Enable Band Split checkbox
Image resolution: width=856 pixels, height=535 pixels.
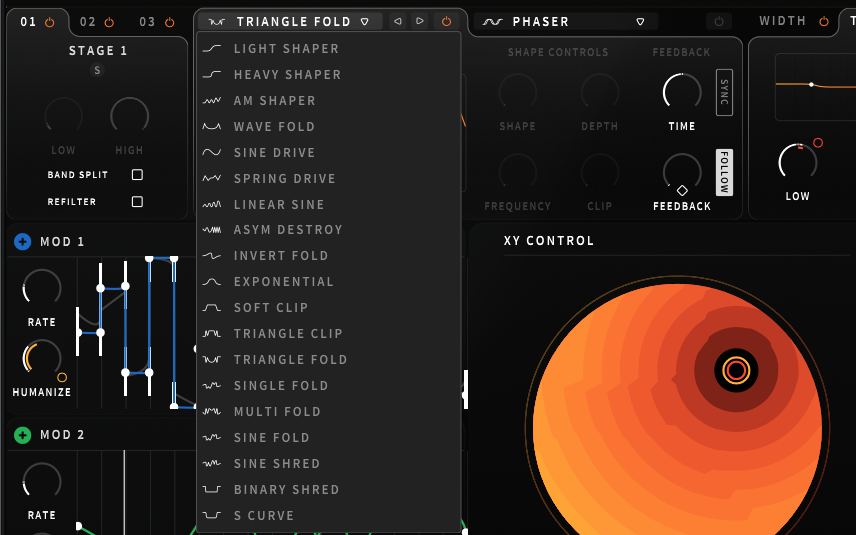click(x=138, y=175)
